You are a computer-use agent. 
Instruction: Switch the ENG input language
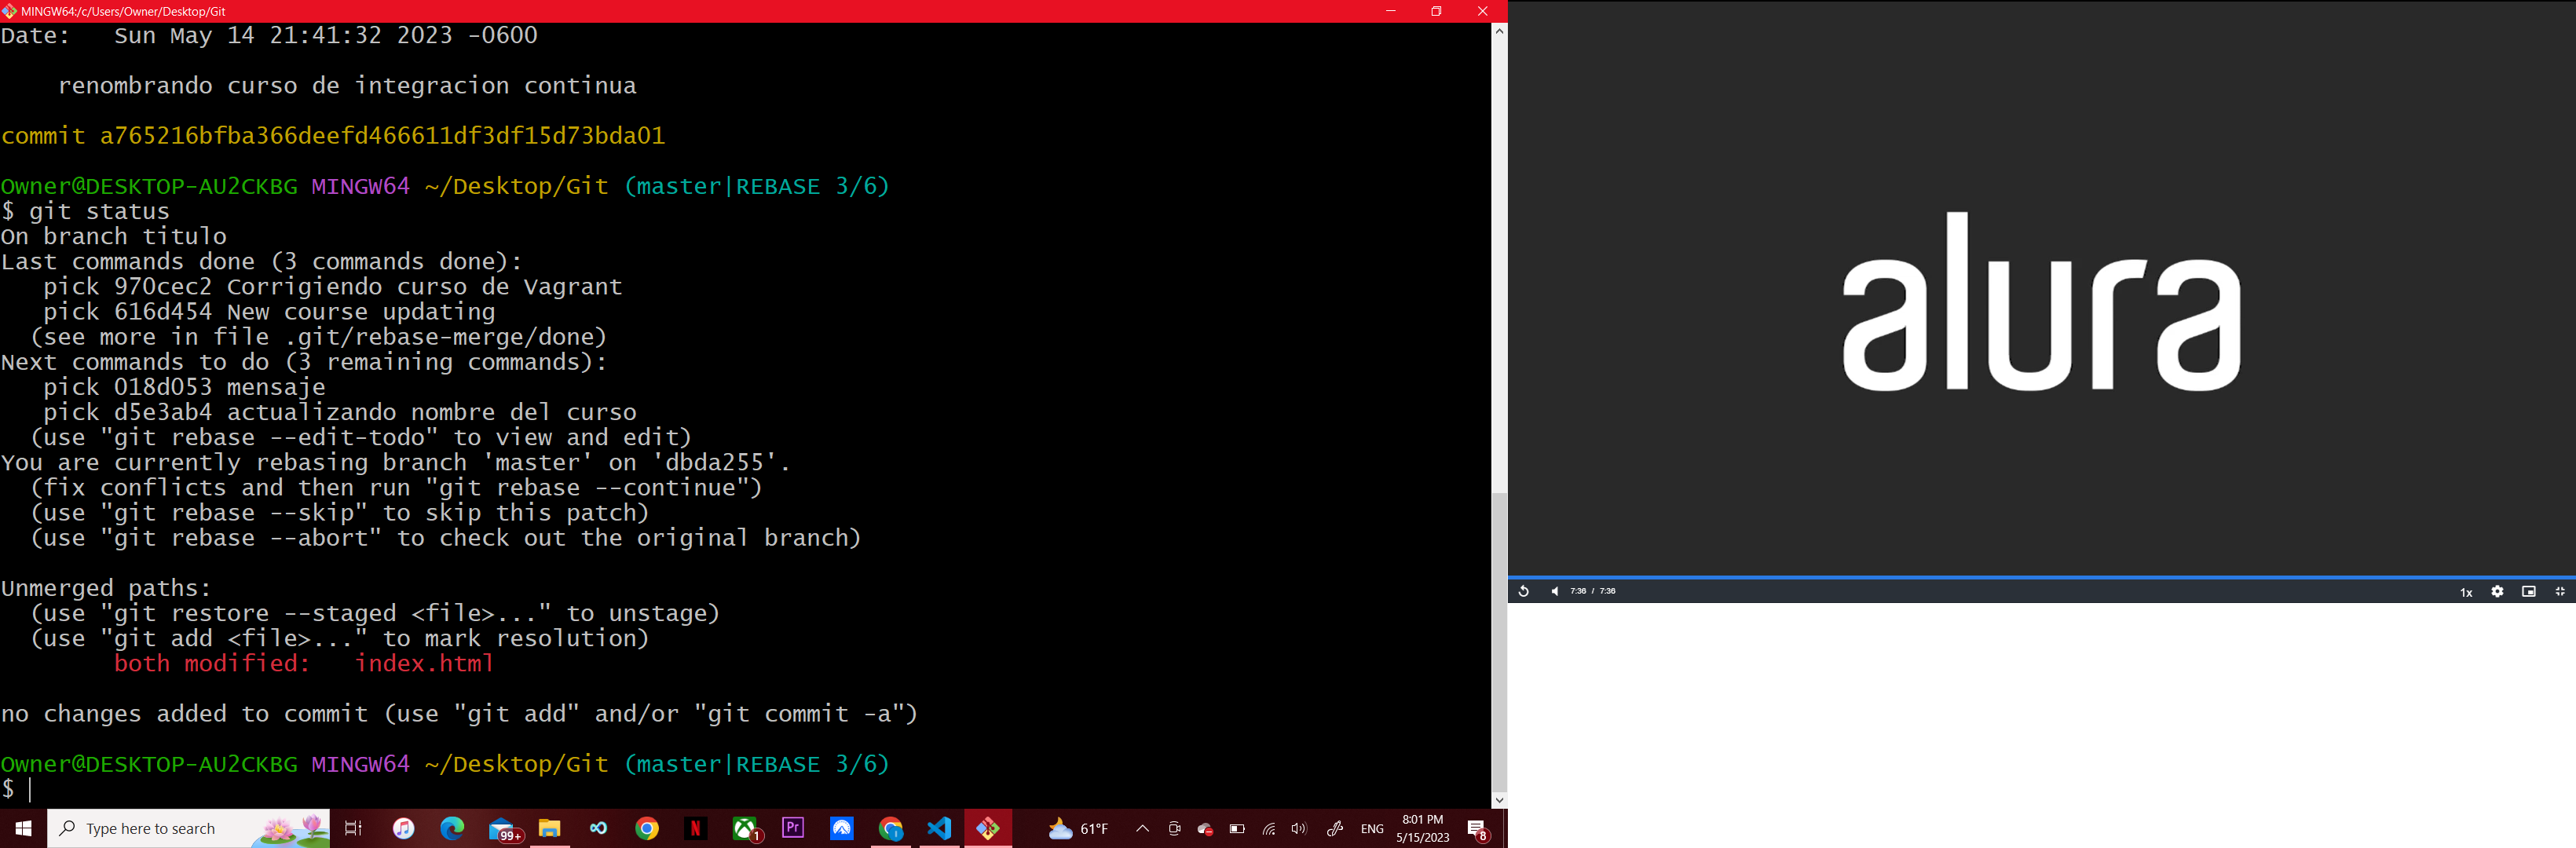(1372, 828)
